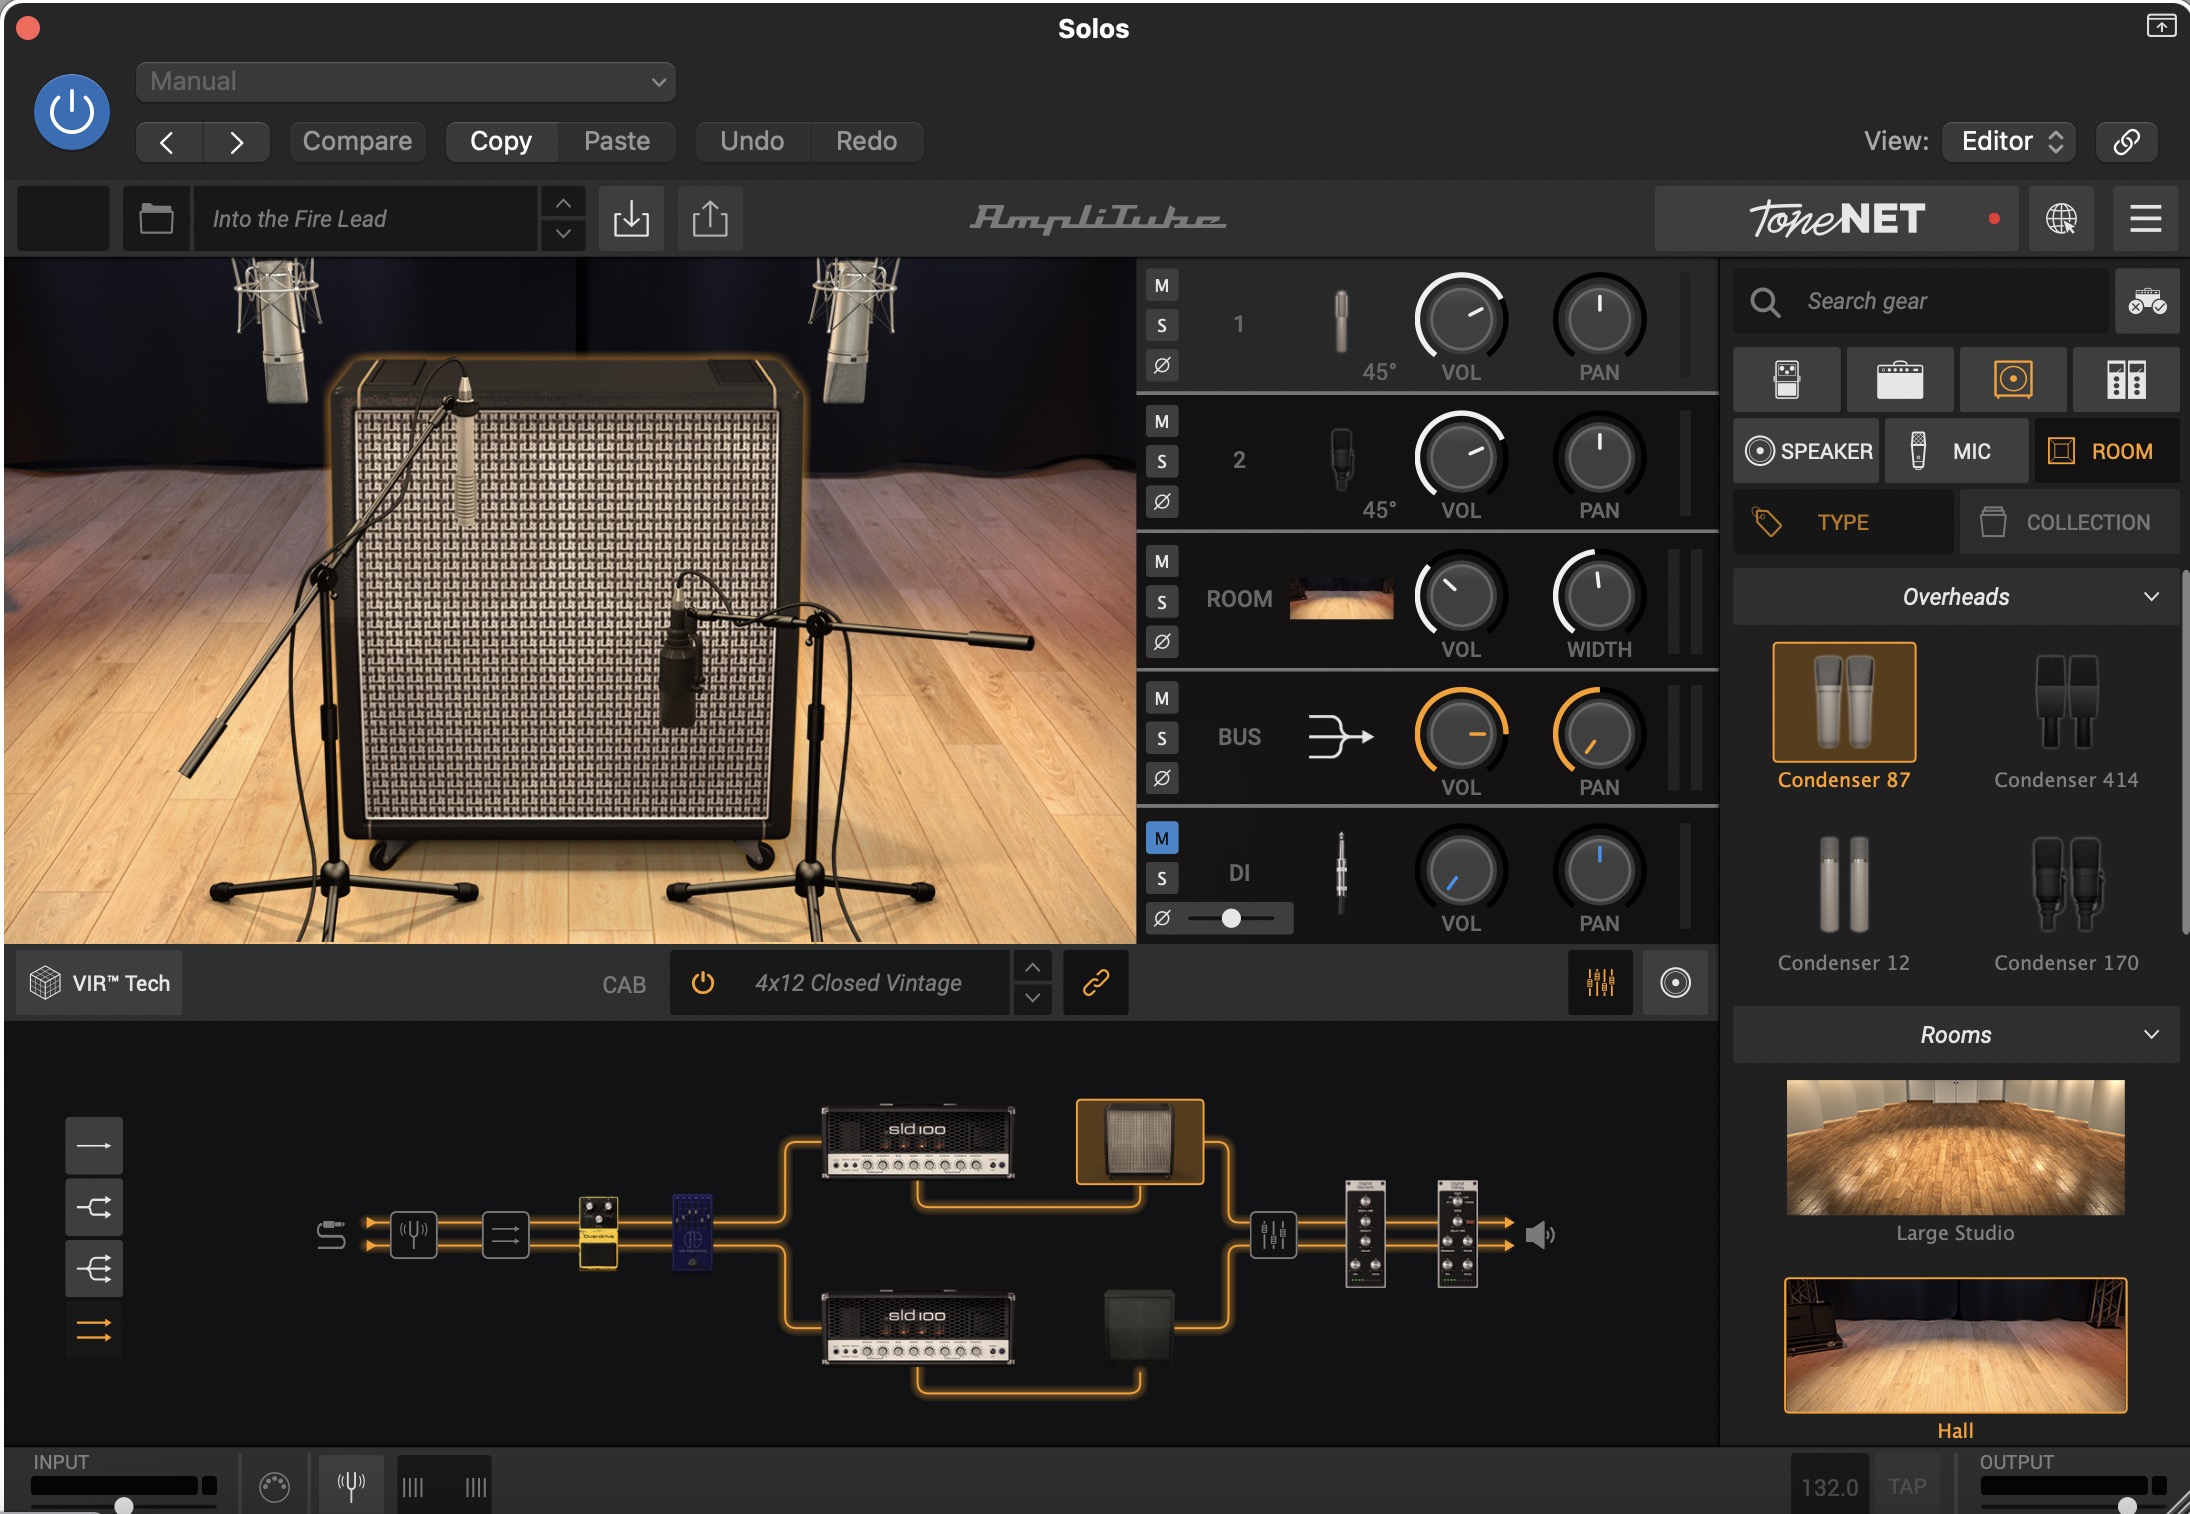Select the upper sld100 amp in chain
Viewport: 2190px width, 1514px height.
(x=917, y=1142)
